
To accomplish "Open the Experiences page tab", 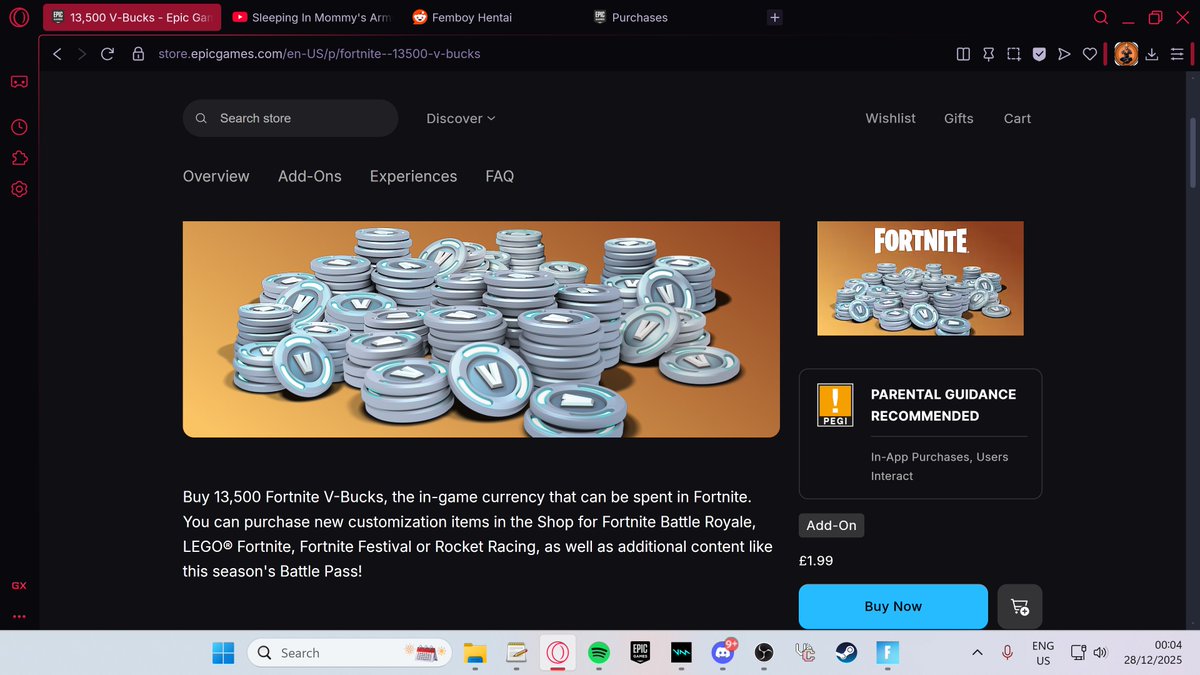I will click(x=413, y=176).
